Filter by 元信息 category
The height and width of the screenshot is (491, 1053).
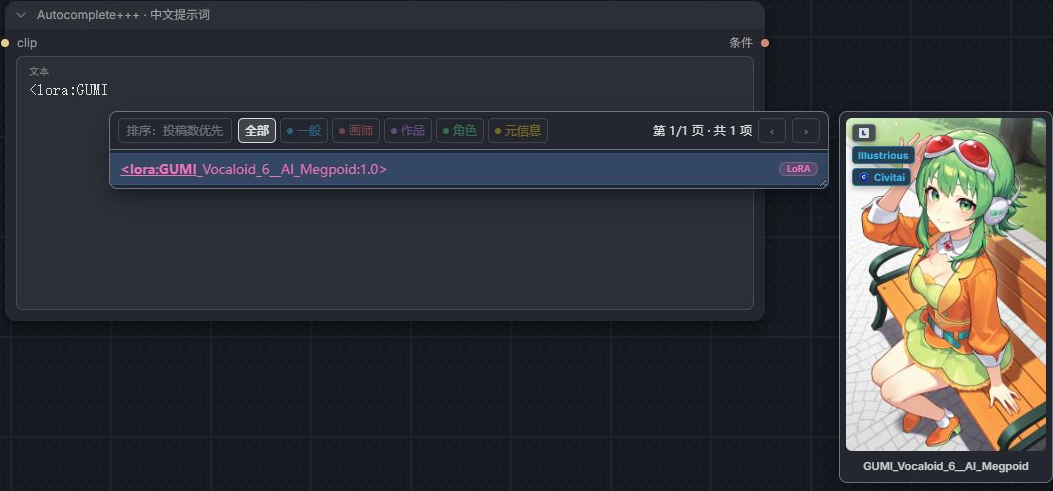(x=518, y=130)
